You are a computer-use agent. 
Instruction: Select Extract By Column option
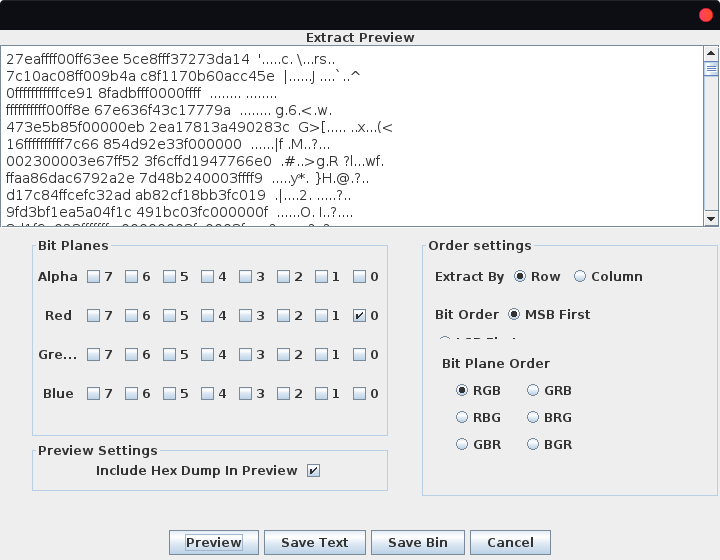pyautogui.click(x=580, y=276)
